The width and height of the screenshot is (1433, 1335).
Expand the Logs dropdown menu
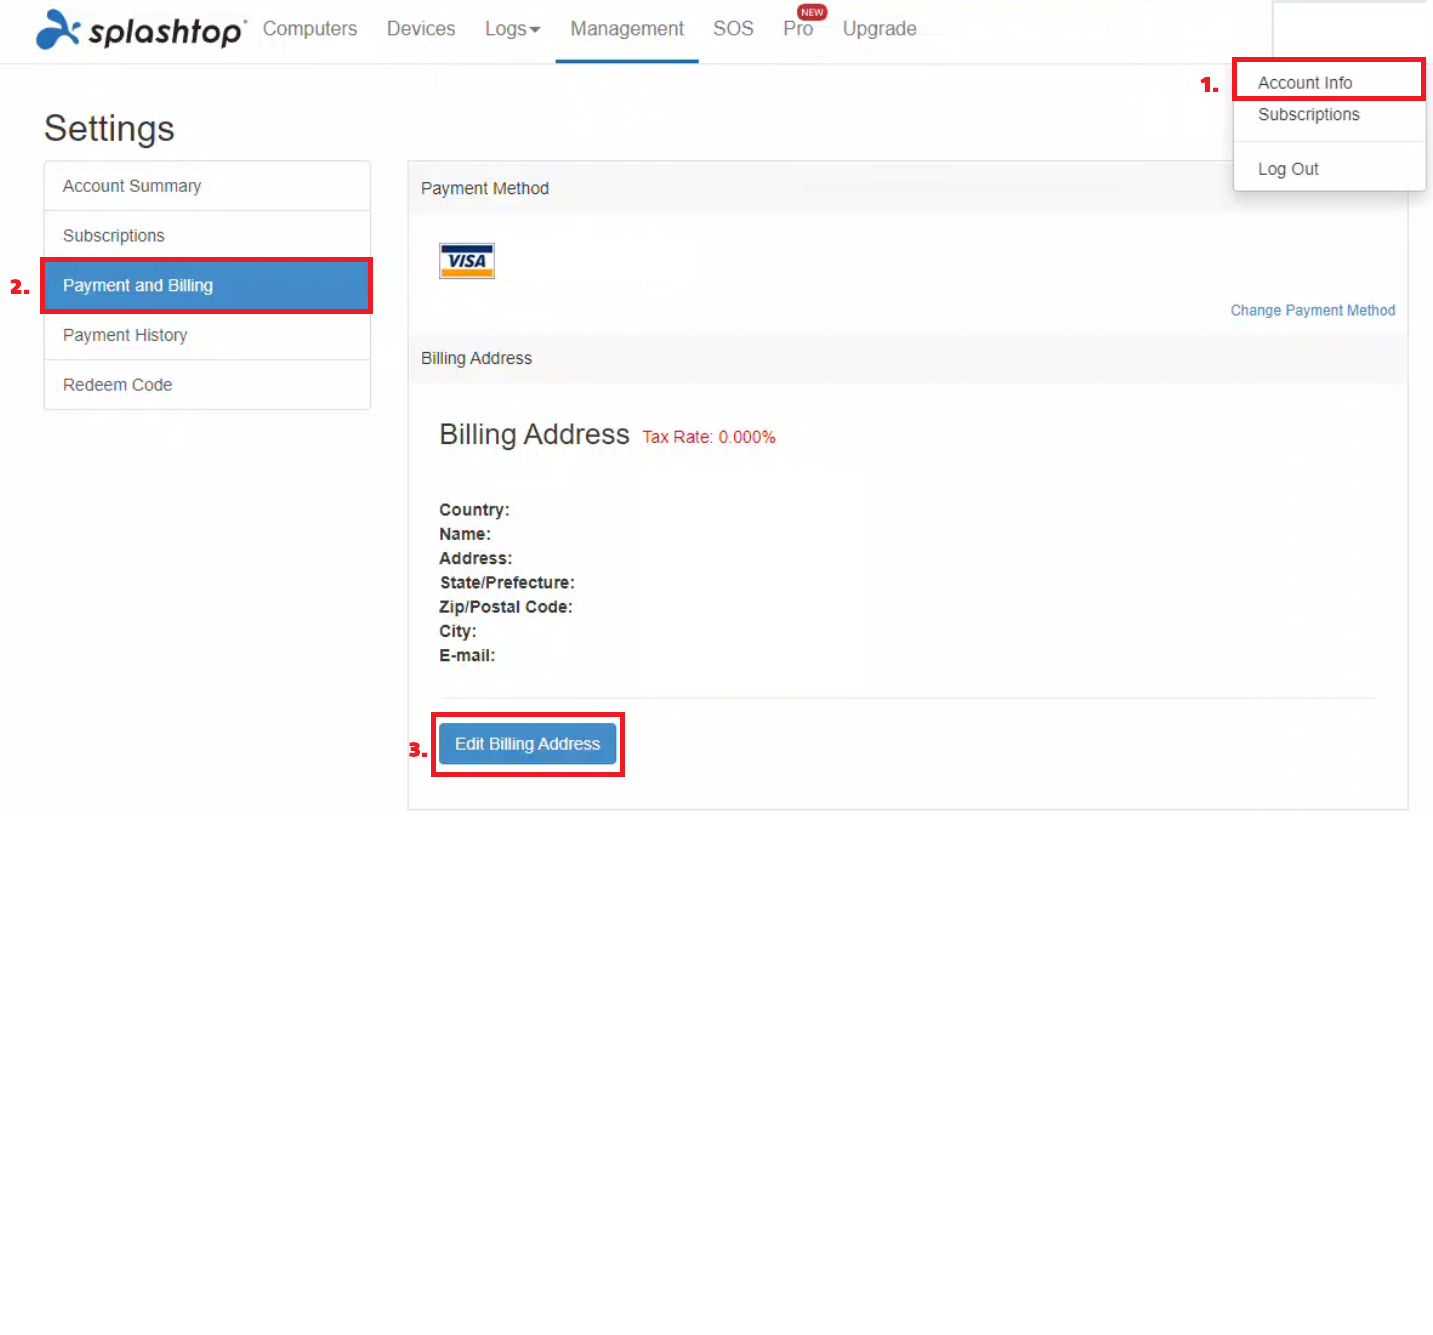512,29
